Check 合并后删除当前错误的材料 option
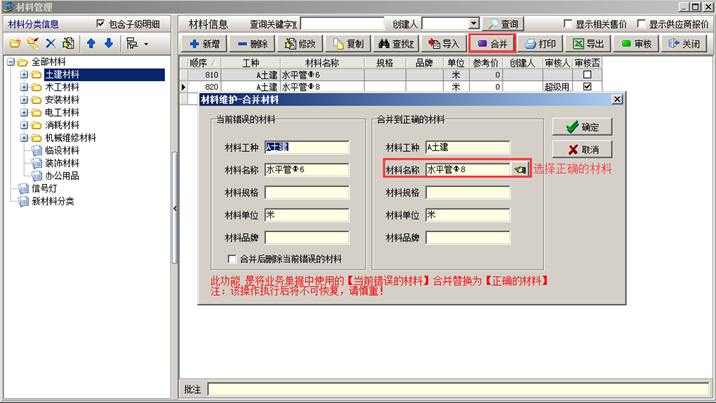716x403 pixels. point(232,259)
